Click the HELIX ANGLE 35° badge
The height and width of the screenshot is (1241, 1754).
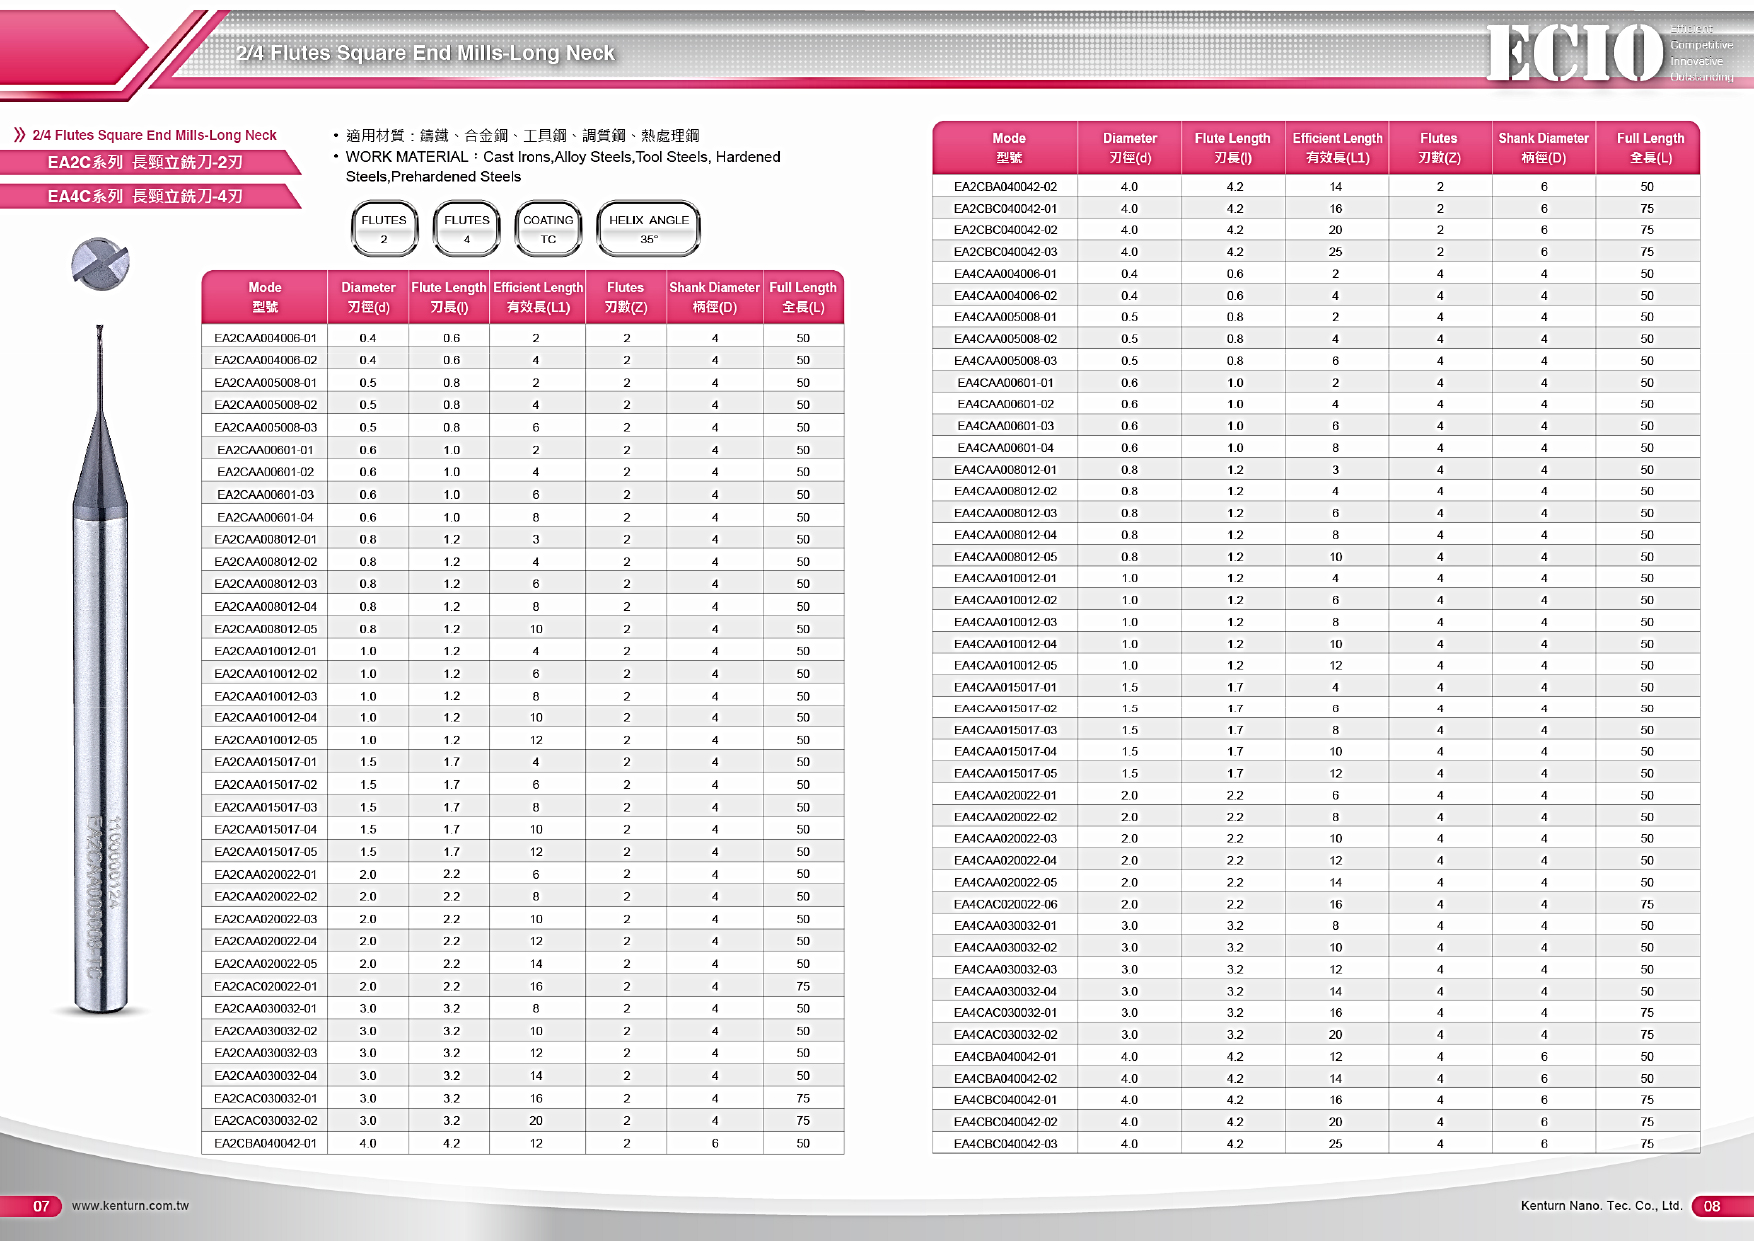pyautogui.click(x=648, y=229)
